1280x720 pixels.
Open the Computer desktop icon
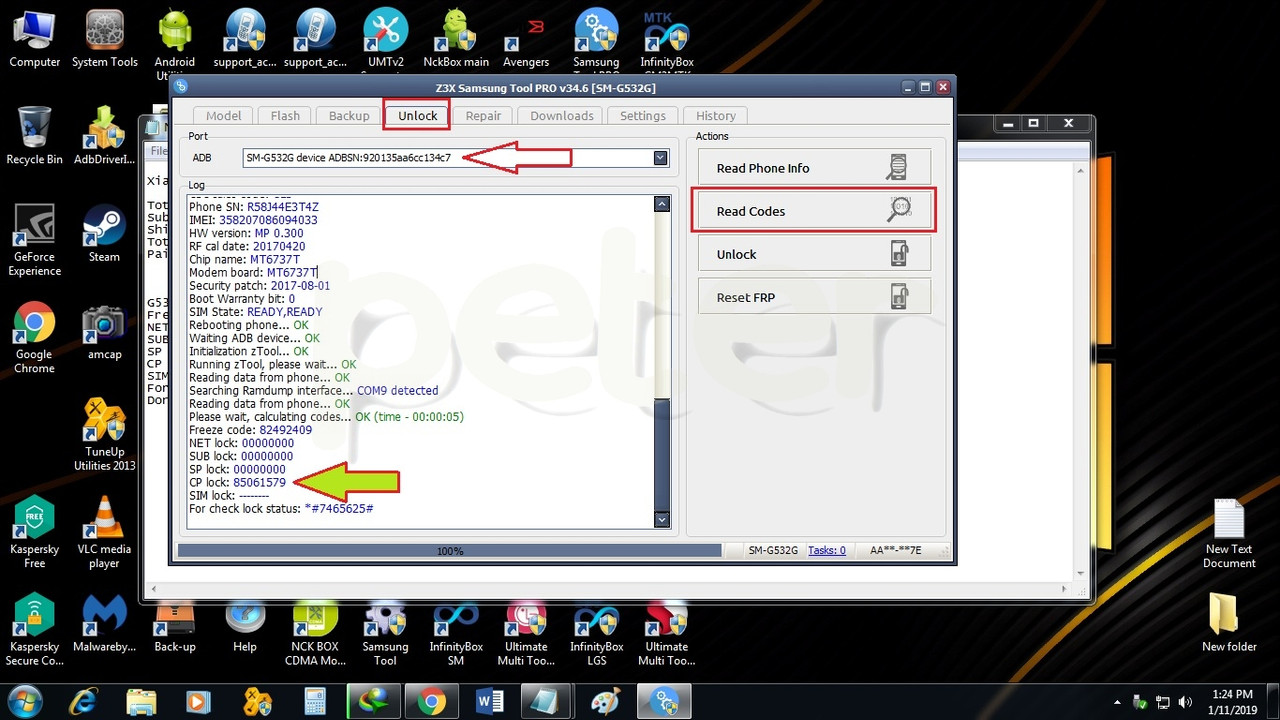[34, 38]
